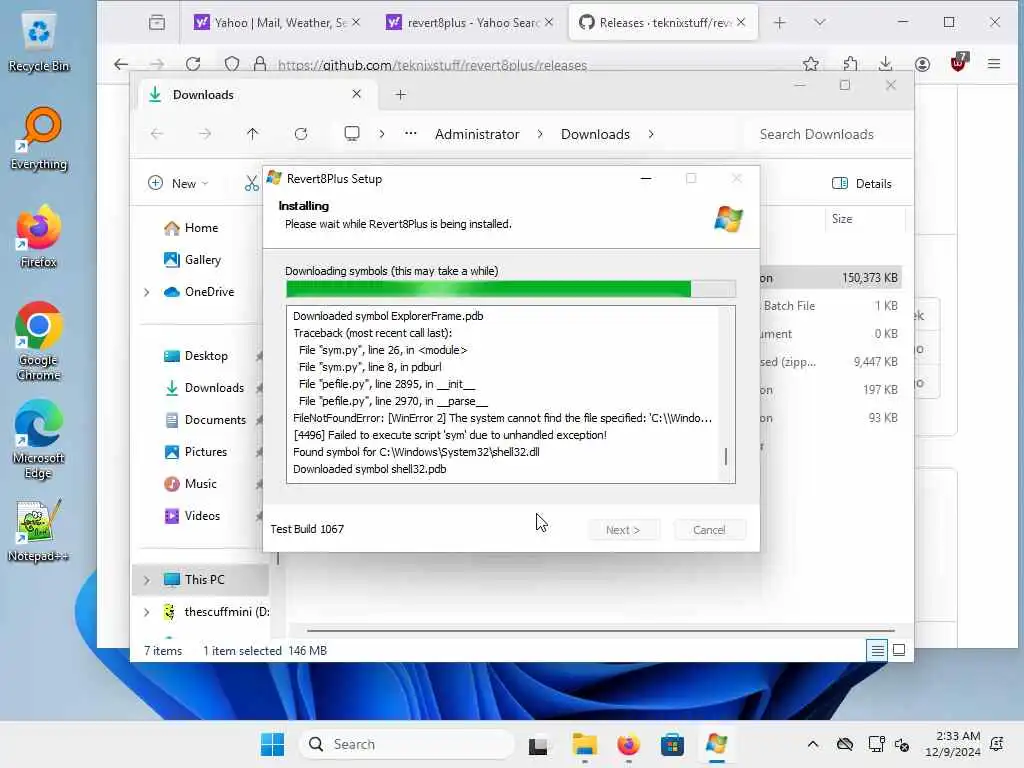Click Explorer horizontal scrollbar
The image size is (1024, 768).
point(600,631)
